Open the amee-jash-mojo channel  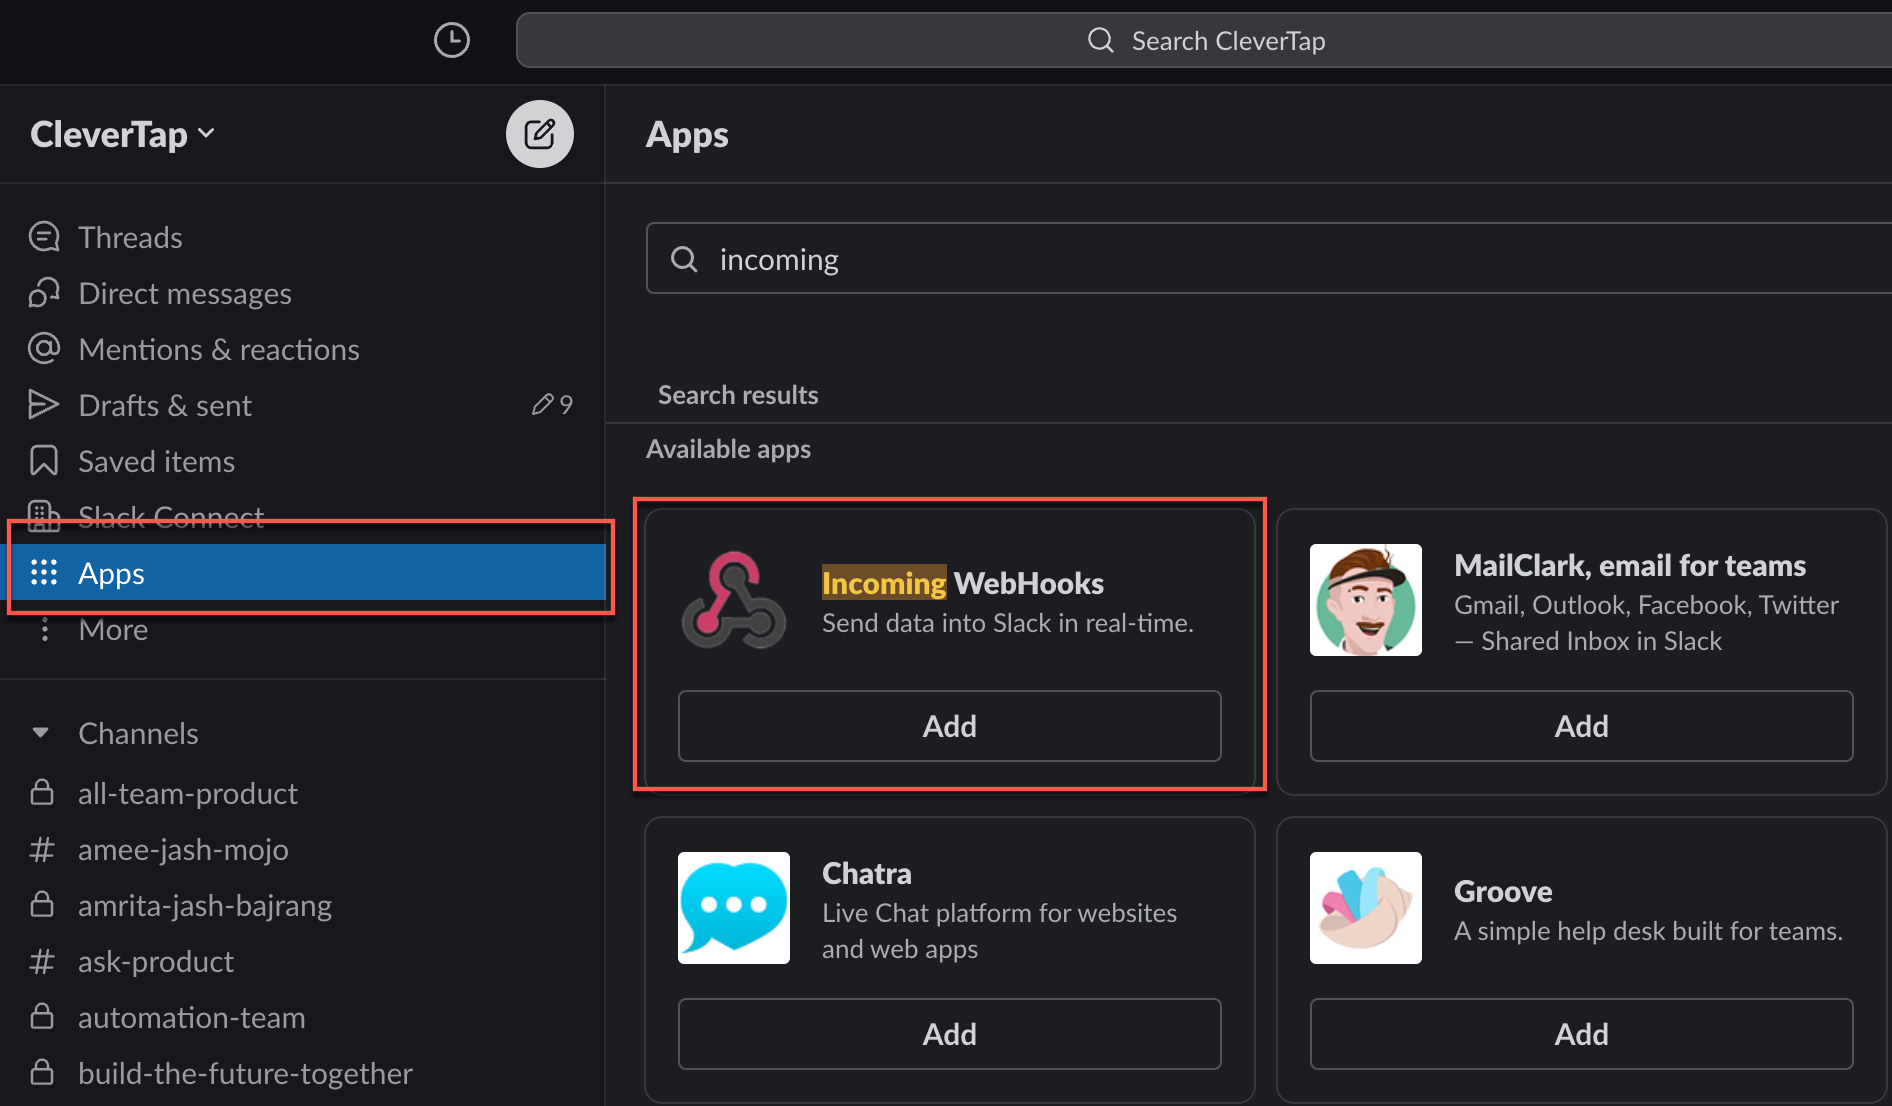(x=302, y=849)
